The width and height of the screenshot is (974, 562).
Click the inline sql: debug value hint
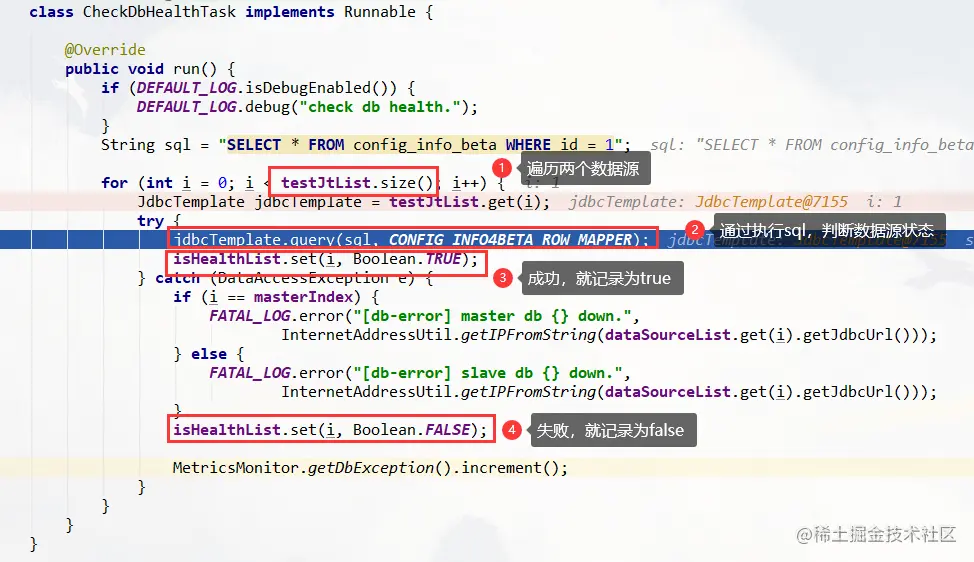pos(811,145)
